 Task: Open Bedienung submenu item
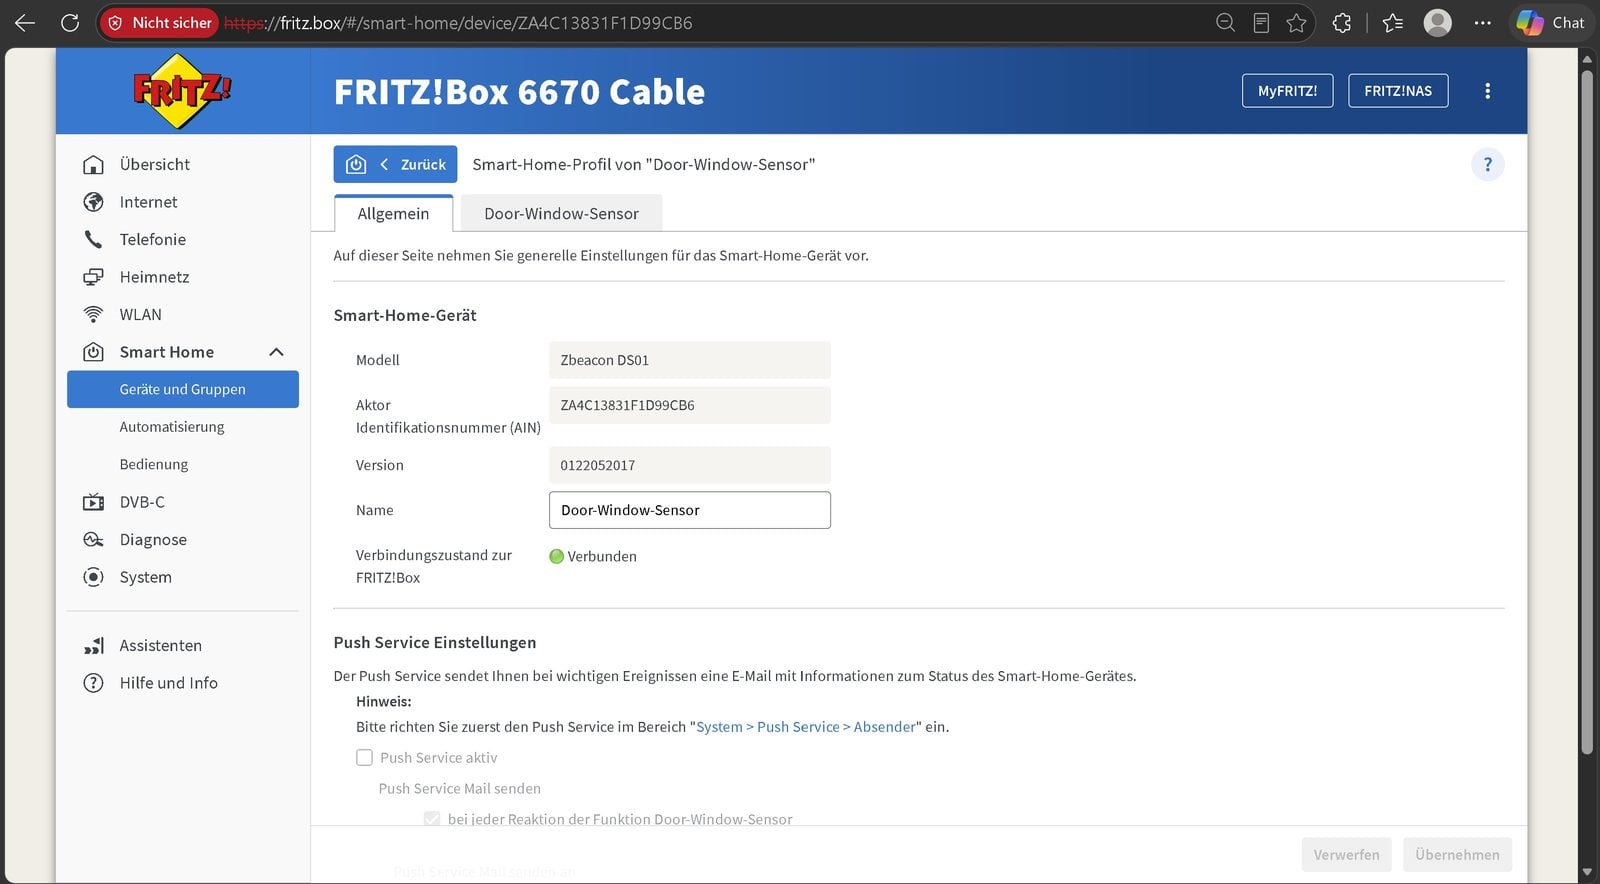coord(154,465)
